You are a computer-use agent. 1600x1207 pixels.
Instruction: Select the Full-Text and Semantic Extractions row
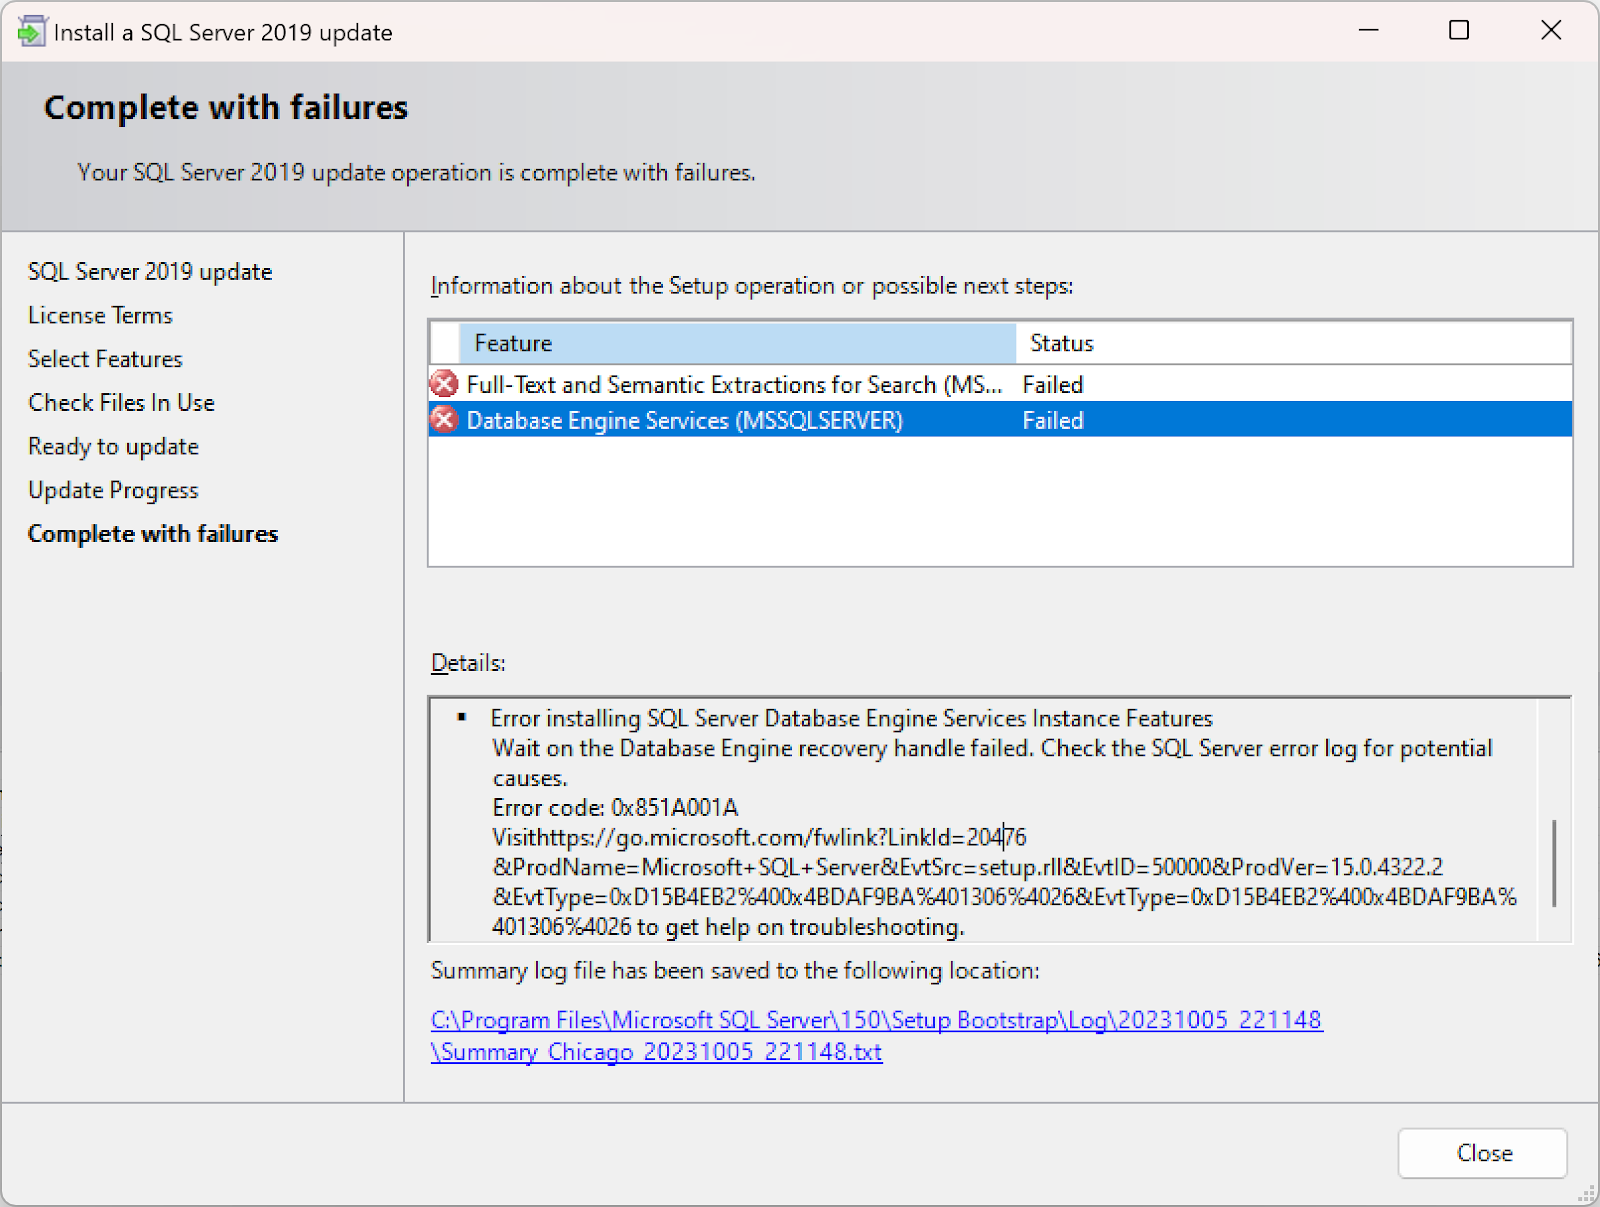(x=1000, y=384)
